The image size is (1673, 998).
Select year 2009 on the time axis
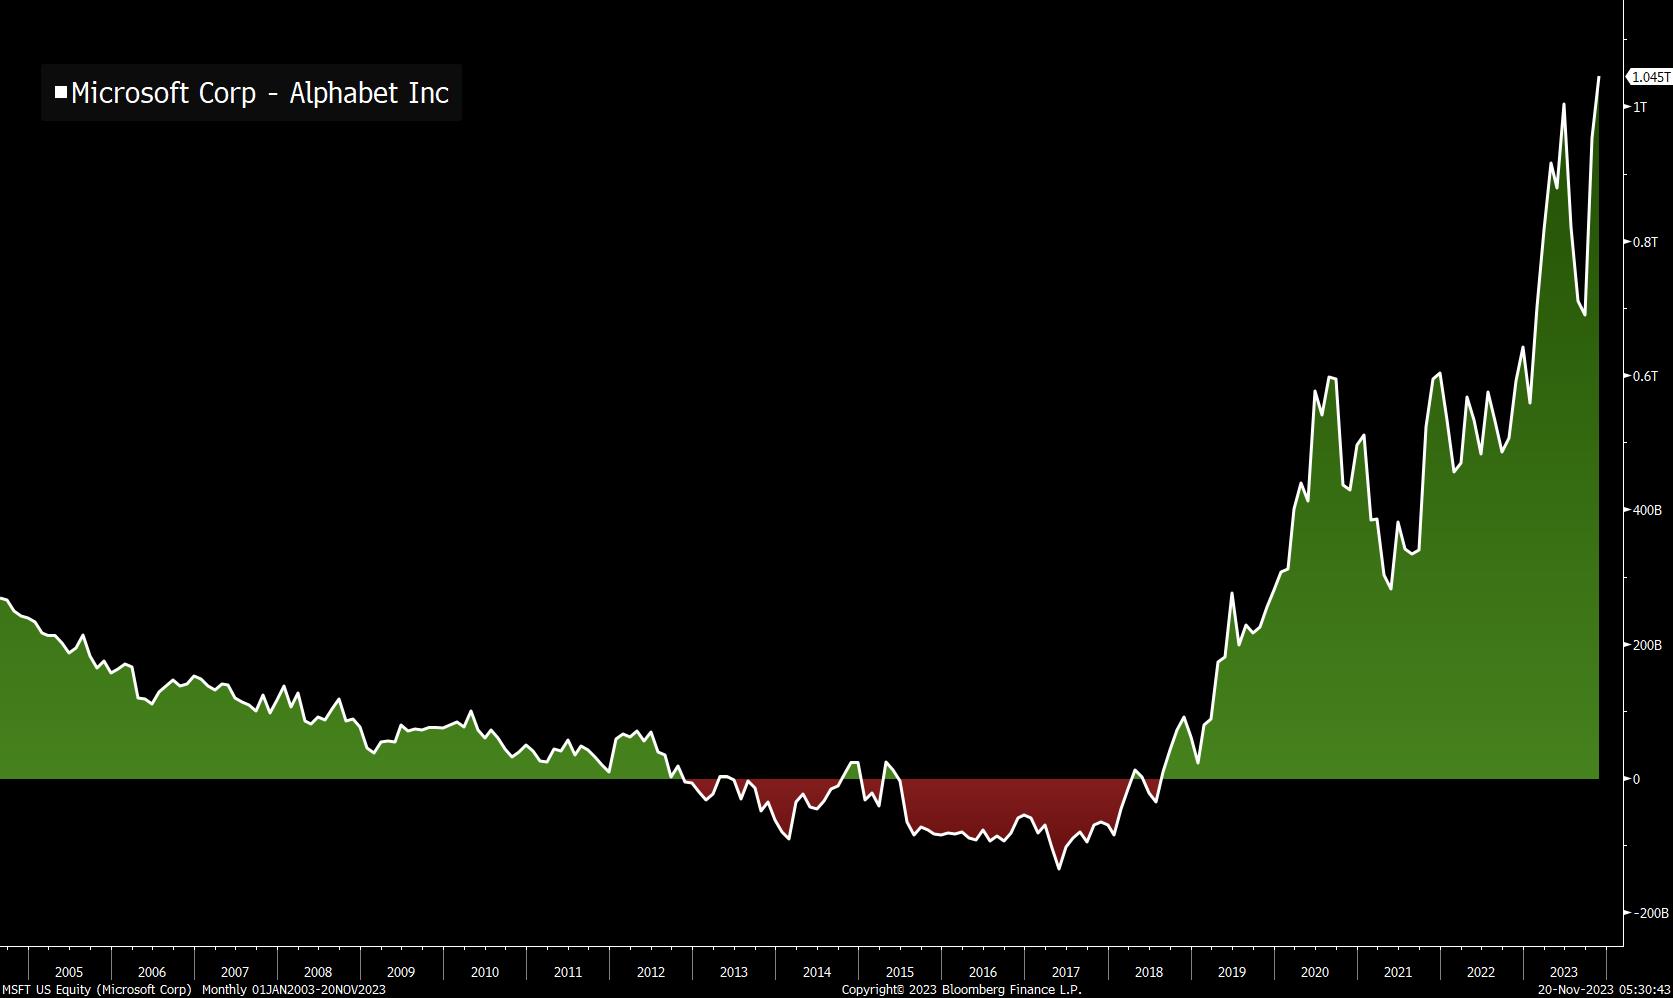pyautogui.click(x=401, y=972)
